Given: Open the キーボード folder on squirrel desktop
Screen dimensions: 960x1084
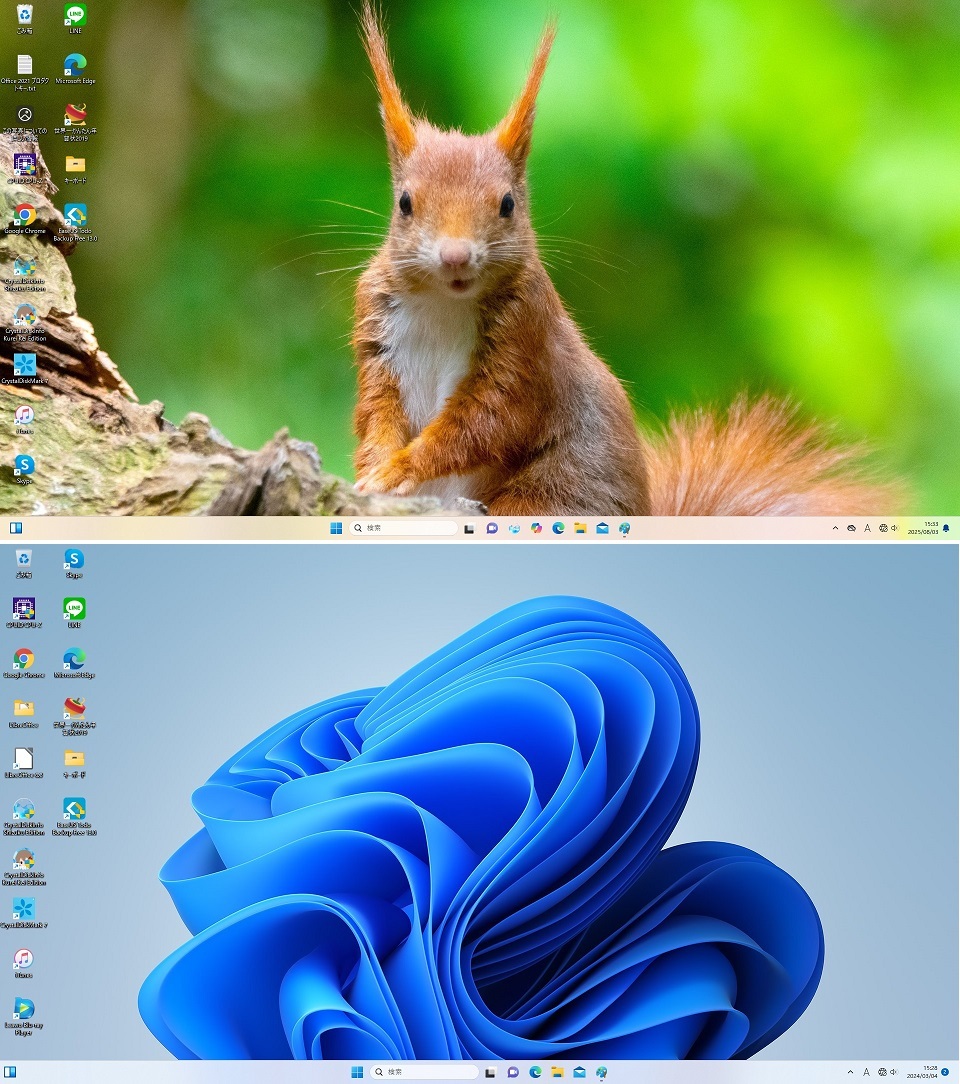Looking at the screenshot, I should 75,169.
